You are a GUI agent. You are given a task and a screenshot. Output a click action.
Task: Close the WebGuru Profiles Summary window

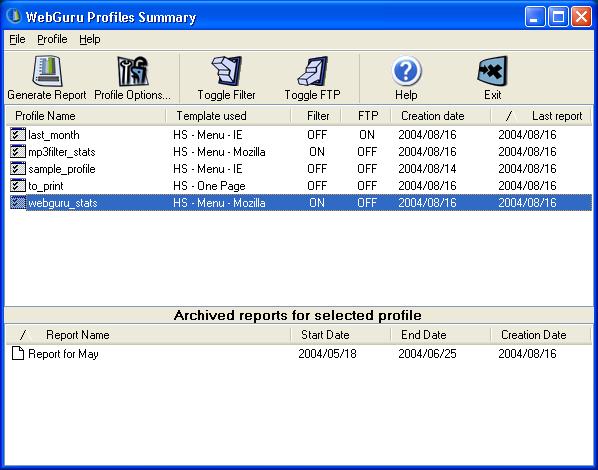click(581, 16)
